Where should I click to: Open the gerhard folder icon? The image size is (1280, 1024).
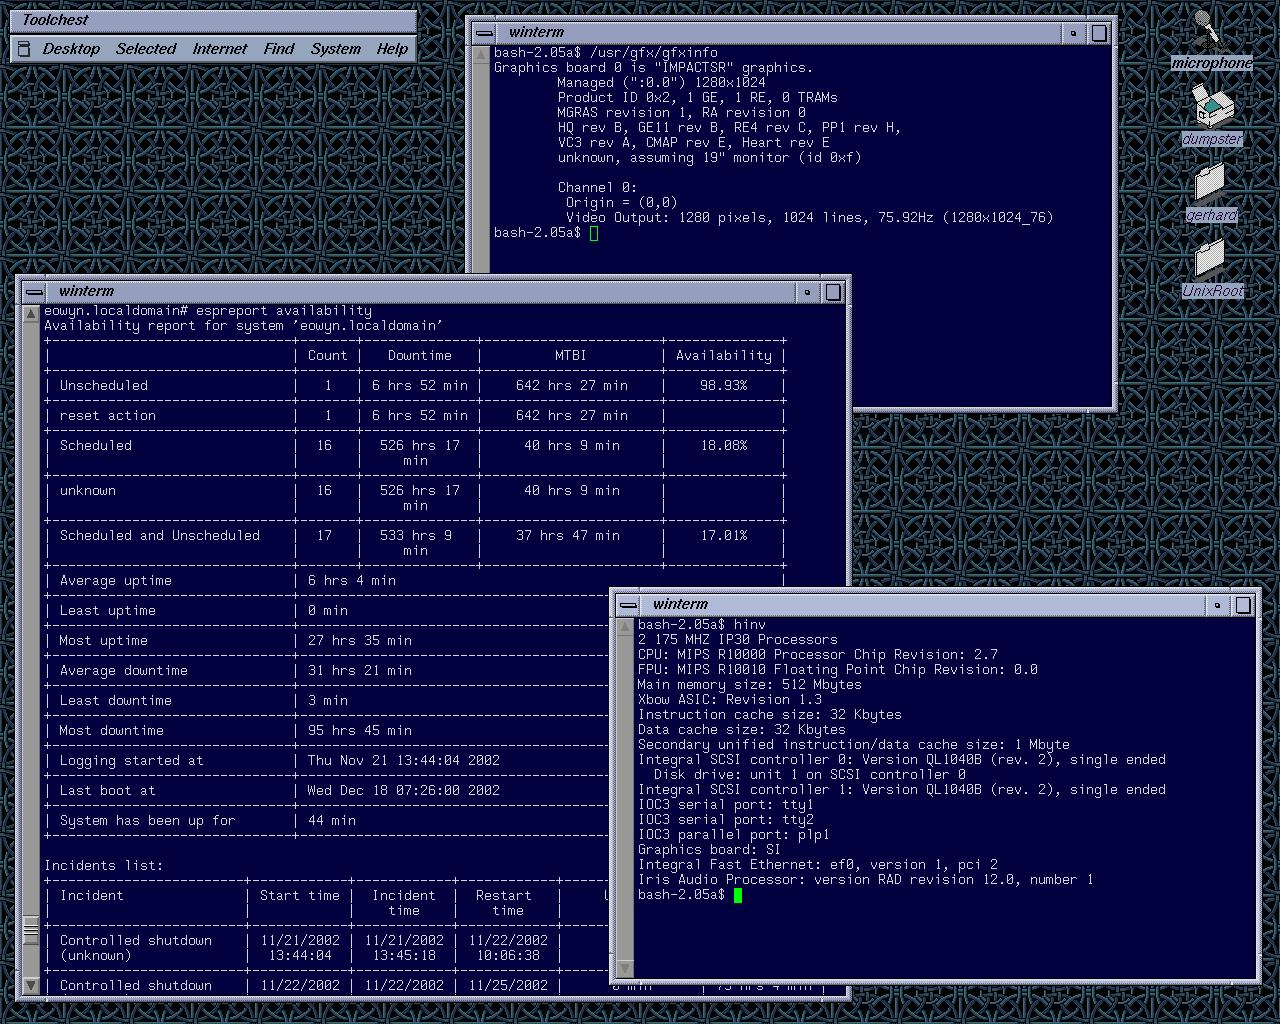tap(1210, 182)
